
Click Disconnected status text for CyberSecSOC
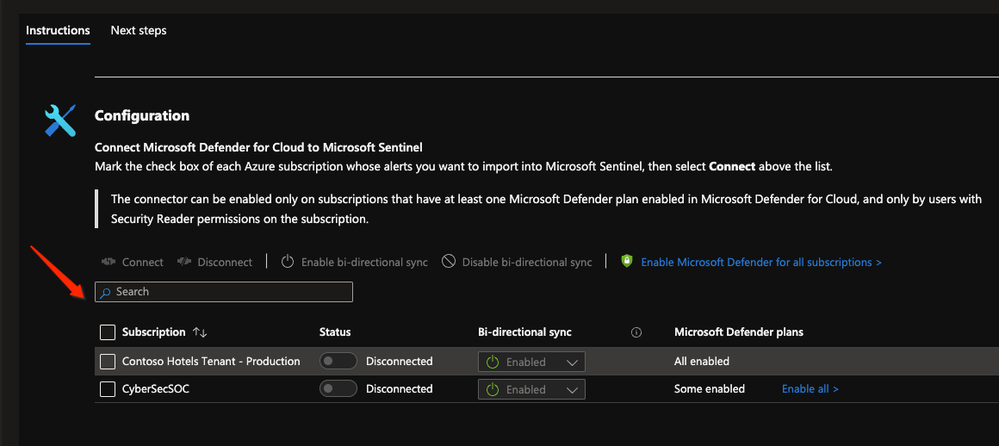pyautogui.click(x=399, y=389)
